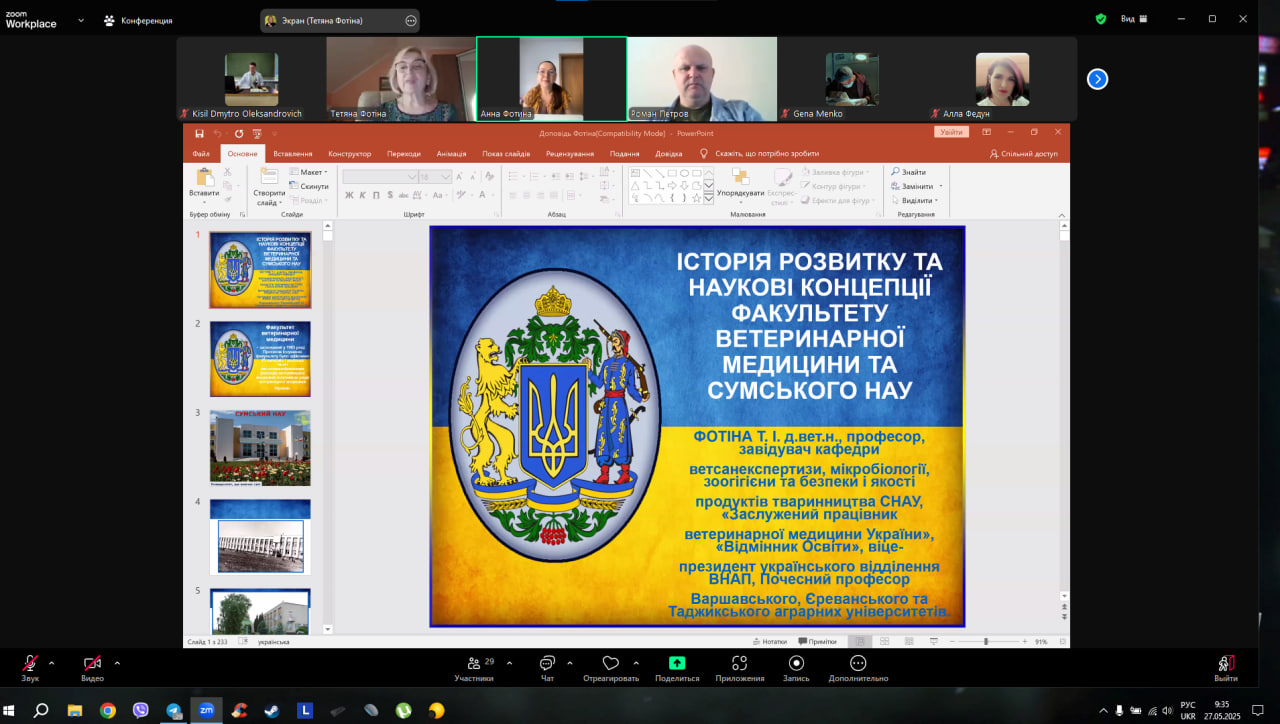This screenshot has width=1280, height=724.
Task: Open the Макет layout dropdown
Action: [311, 172]
